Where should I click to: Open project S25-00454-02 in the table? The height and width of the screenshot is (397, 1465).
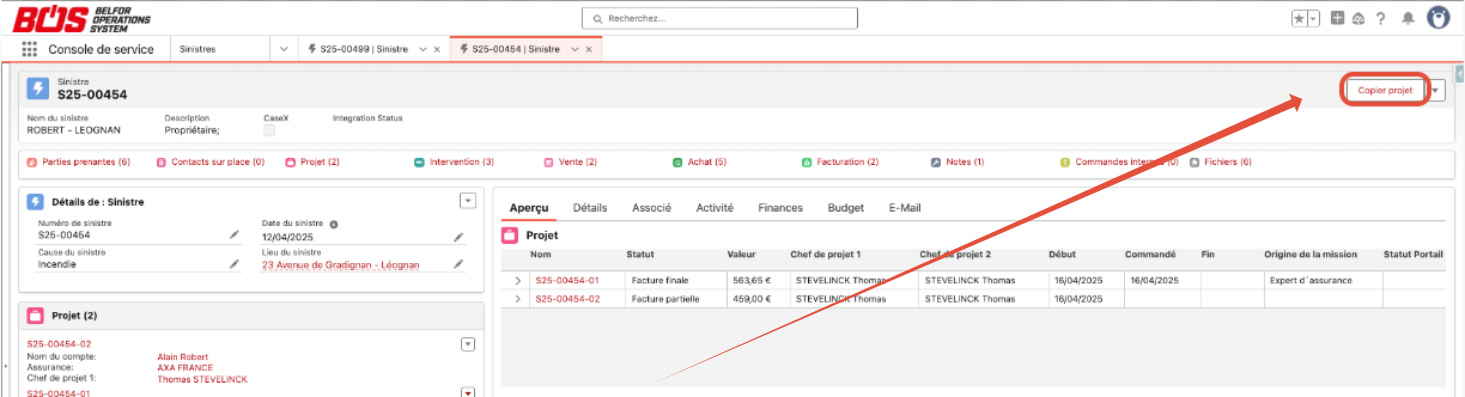(x=567, y=299)
